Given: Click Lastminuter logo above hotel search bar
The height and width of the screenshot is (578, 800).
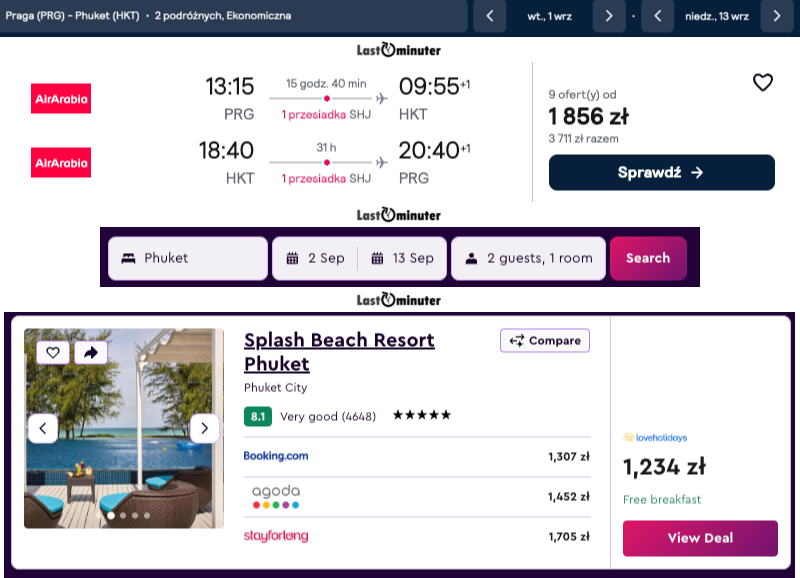Looking at the screenshot, I should tap(398, 215).
